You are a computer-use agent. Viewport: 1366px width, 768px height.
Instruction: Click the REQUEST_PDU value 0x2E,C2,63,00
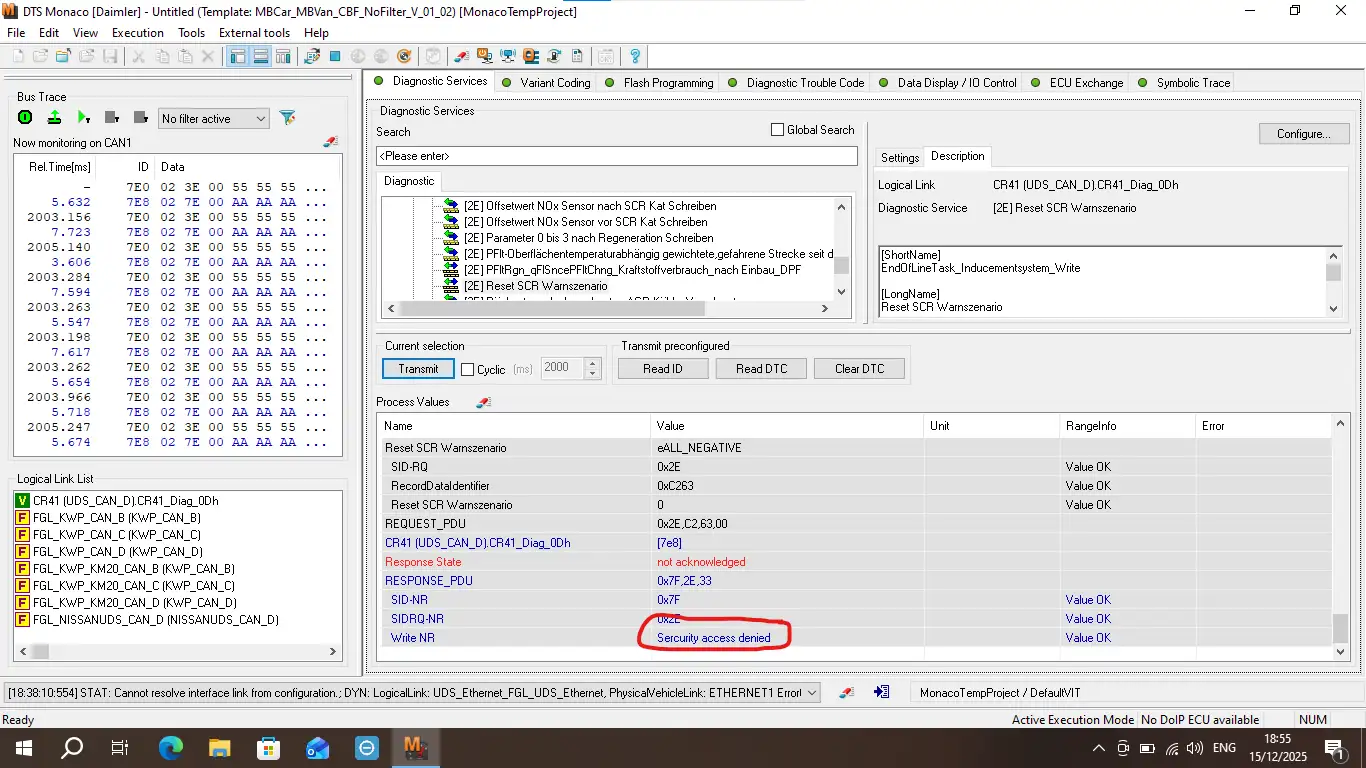pos(692,524)
